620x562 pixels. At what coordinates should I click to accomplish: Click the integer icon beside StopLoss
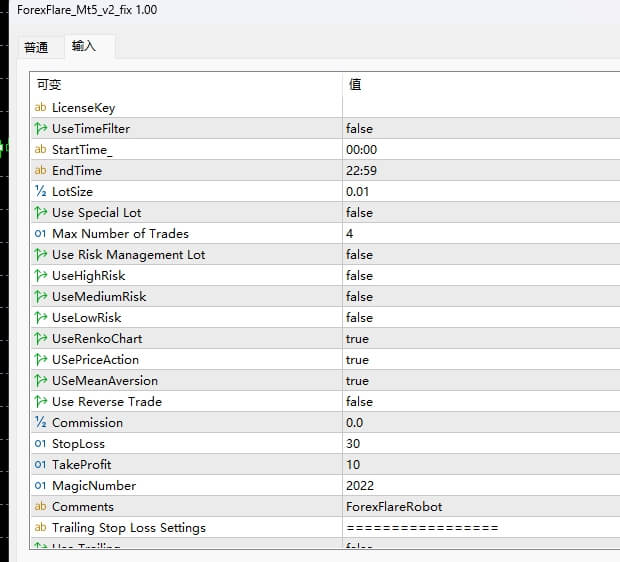pos(41,444)
